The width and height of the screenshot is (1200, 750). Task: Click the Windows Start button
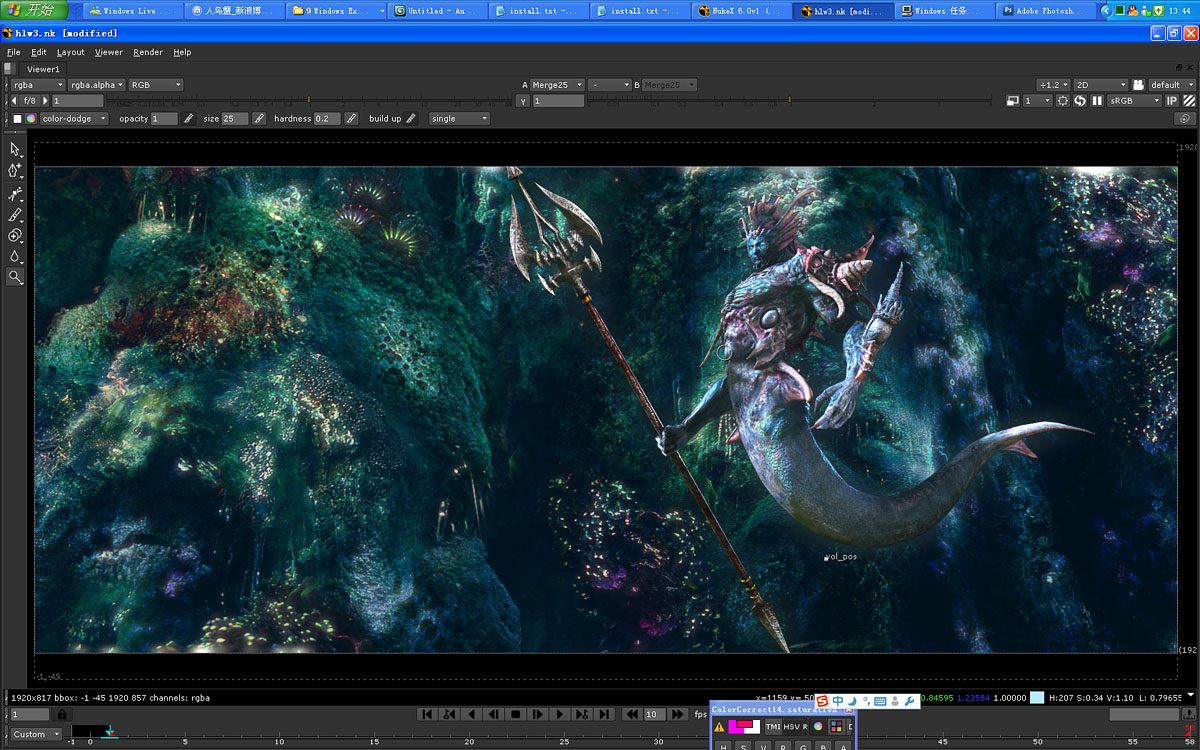pyautogui.click(x=34, y=11)
